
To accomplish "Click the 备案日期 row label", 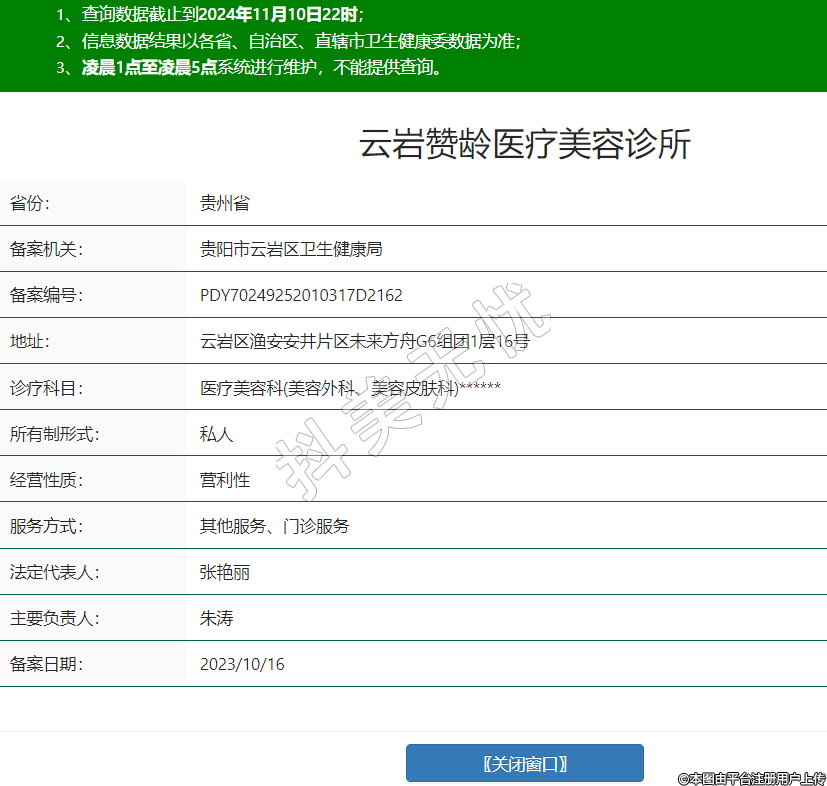I will 46,665.
